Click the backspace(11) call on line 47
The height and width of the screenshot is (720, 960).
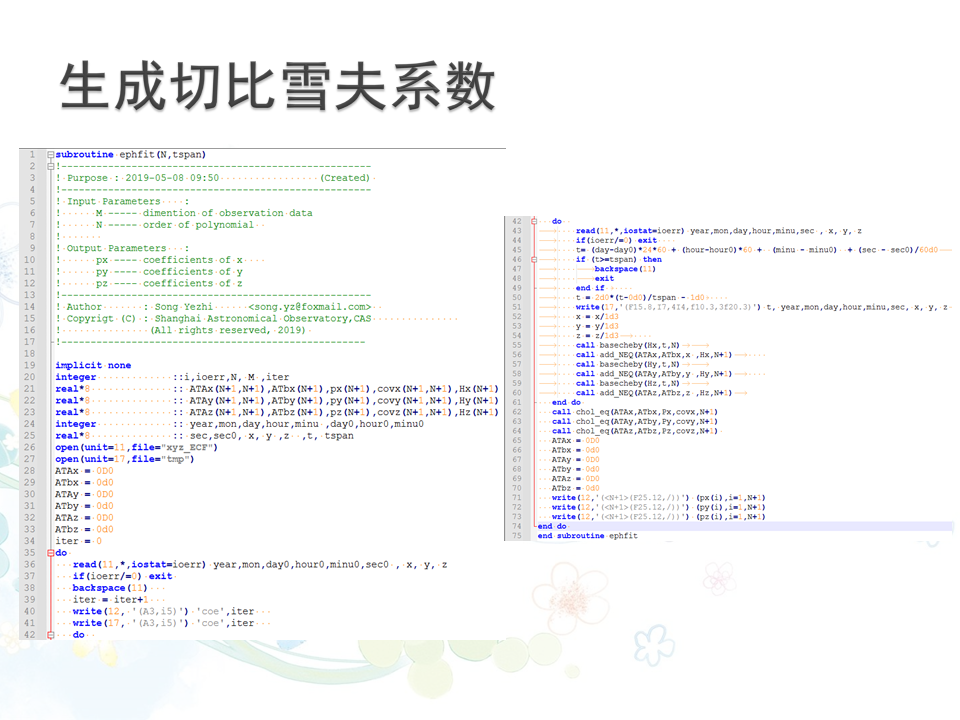625,269
